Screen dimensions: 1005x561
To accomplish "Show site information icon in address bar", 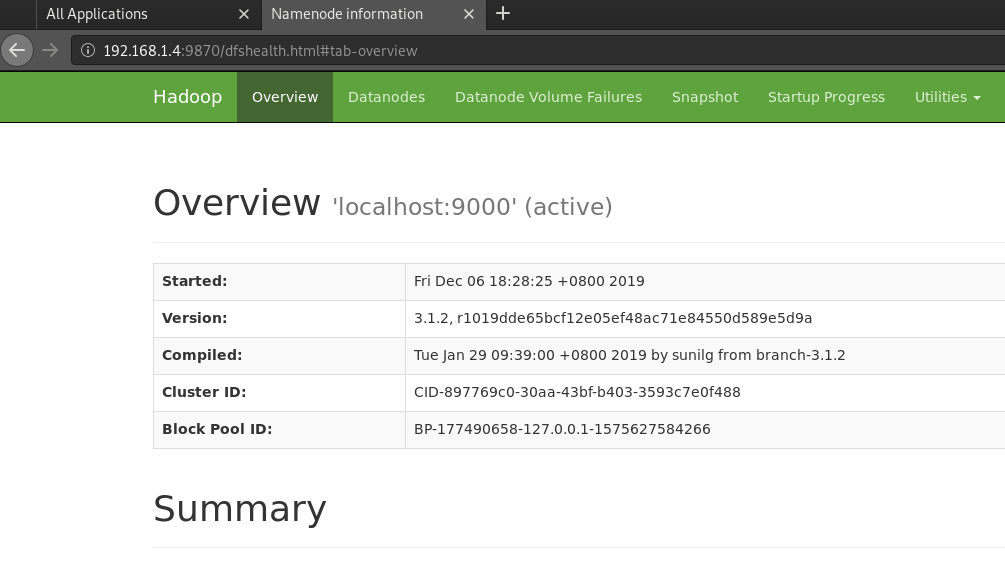I will pyautogui.click(x=88, y=50).
